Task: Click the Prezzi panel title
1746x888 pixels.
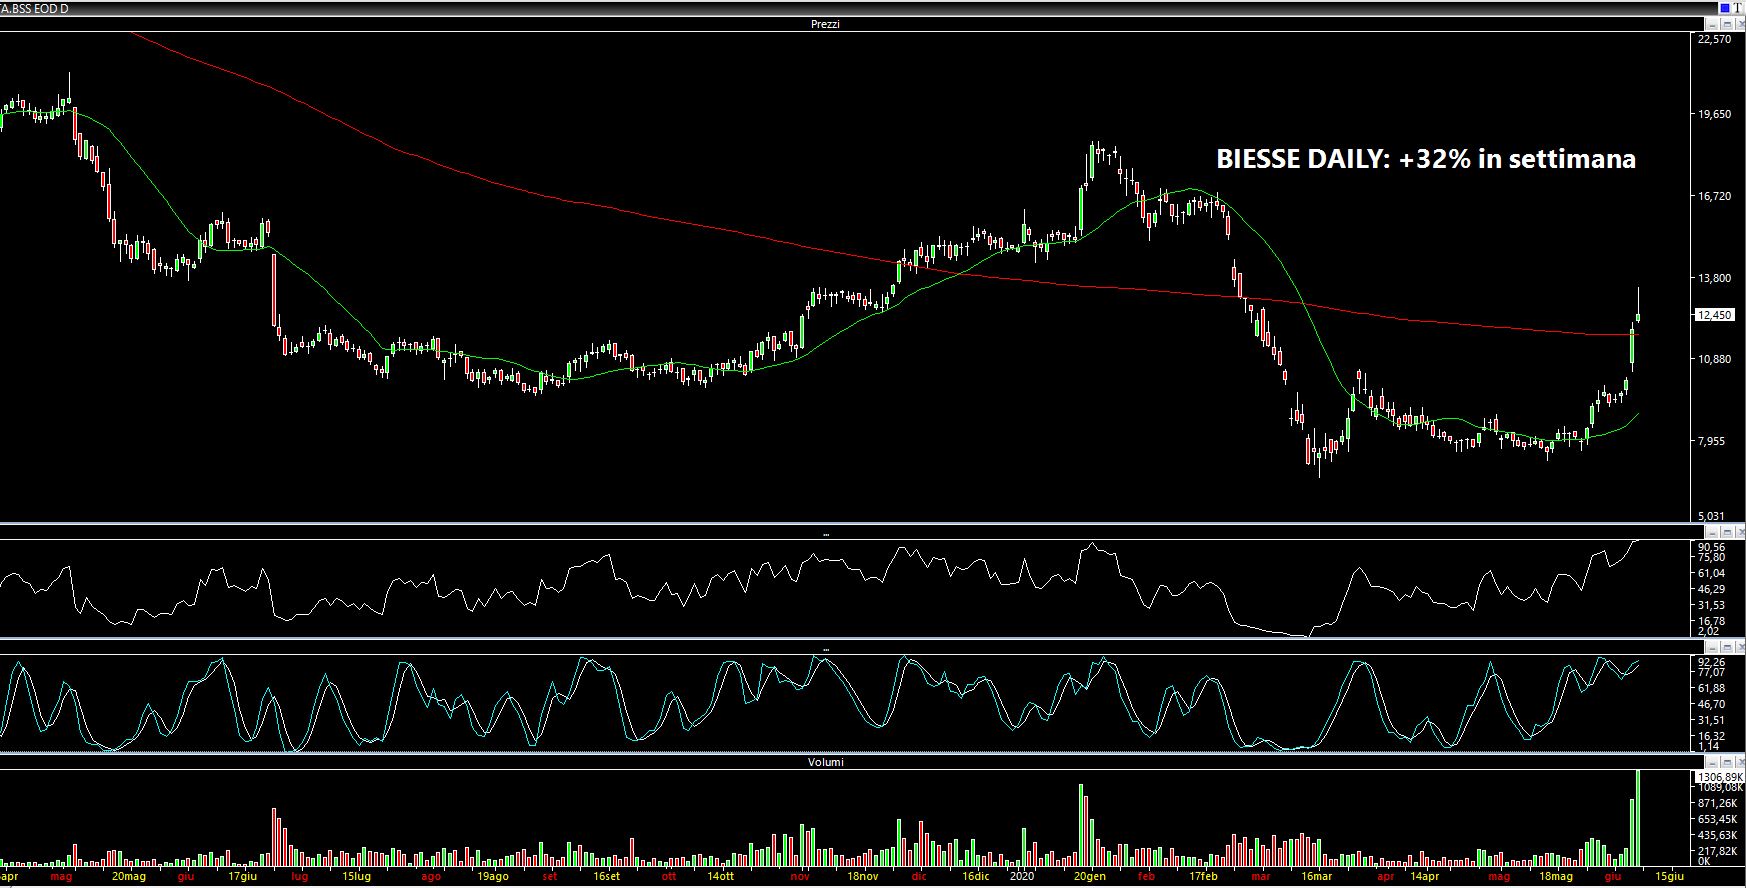Action: pos(825,23)
